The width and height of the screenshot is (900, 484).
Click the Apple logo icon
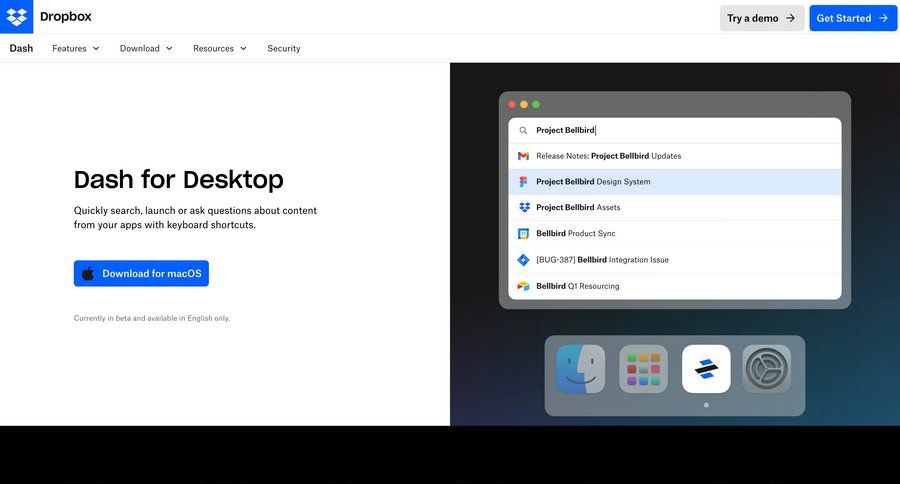tap(88, 273)
